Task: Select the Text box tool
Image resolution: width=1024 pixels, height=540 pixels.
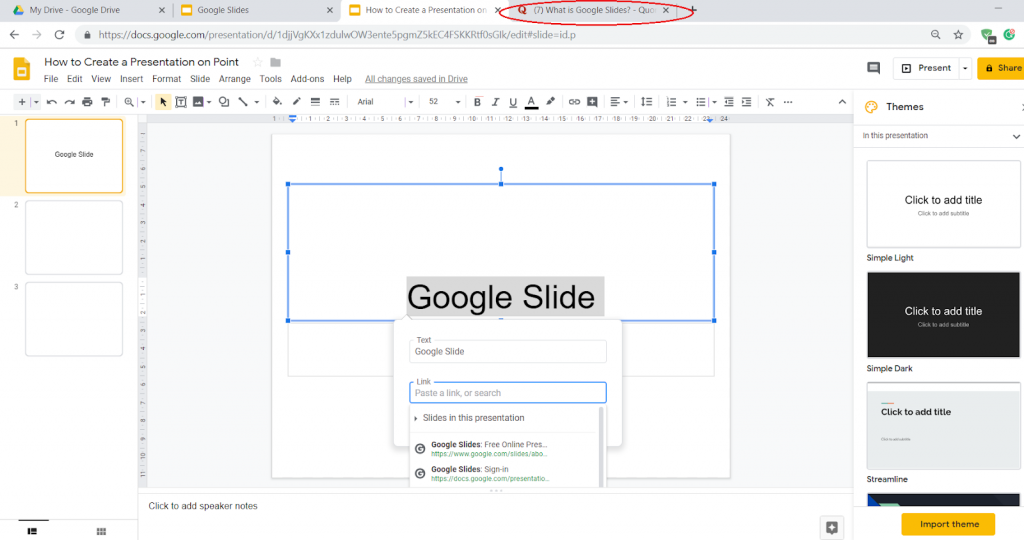Action: (x=181, y=102)
